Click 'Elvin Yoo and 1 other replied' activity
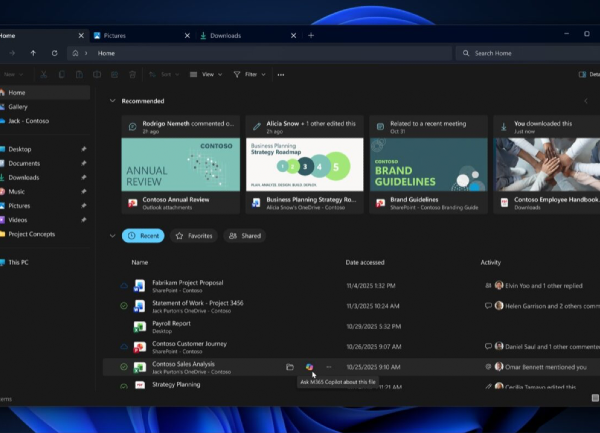 (544, 286)
